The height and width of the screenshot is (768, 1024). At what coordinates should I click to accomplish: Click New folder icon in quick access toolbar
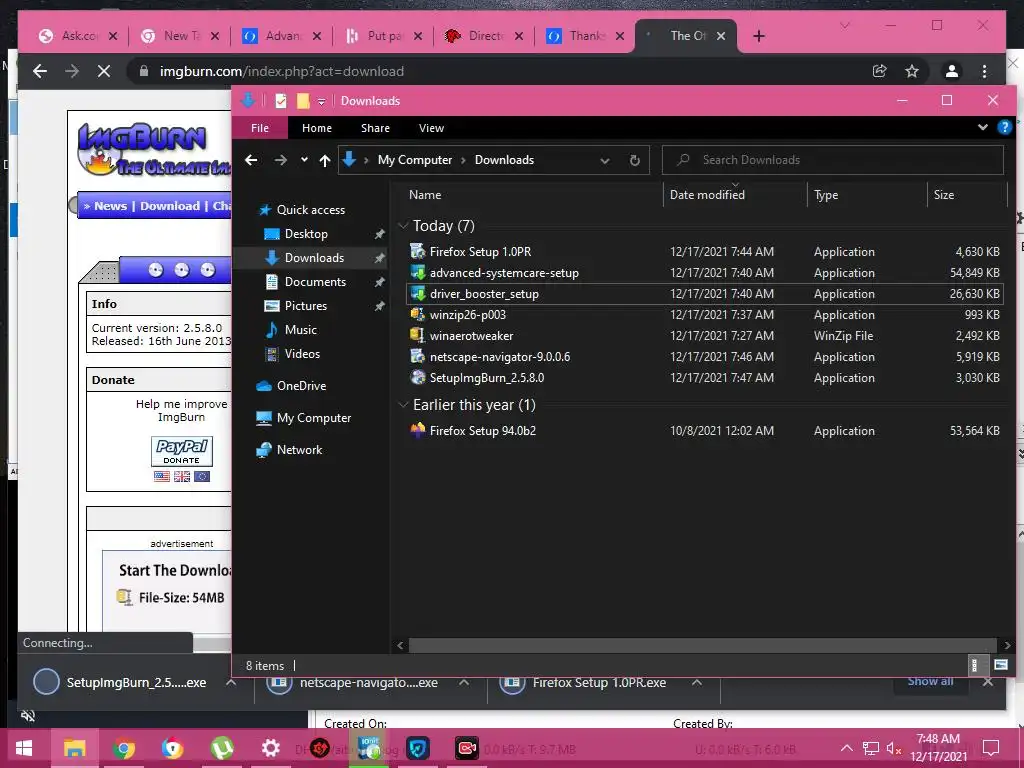(303, 101)
